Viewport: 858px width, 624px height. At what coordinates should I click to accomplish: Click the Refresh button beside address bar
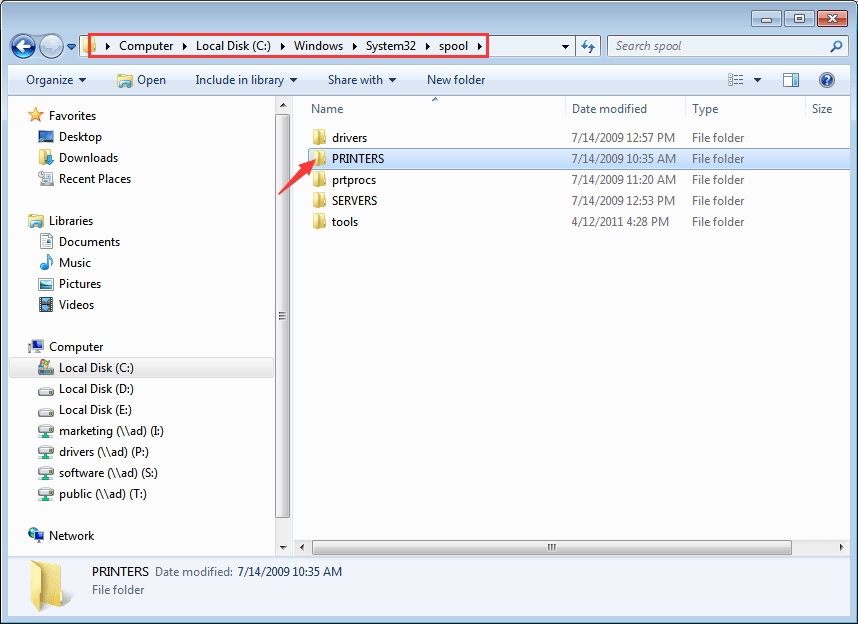(x=588, y=46)
